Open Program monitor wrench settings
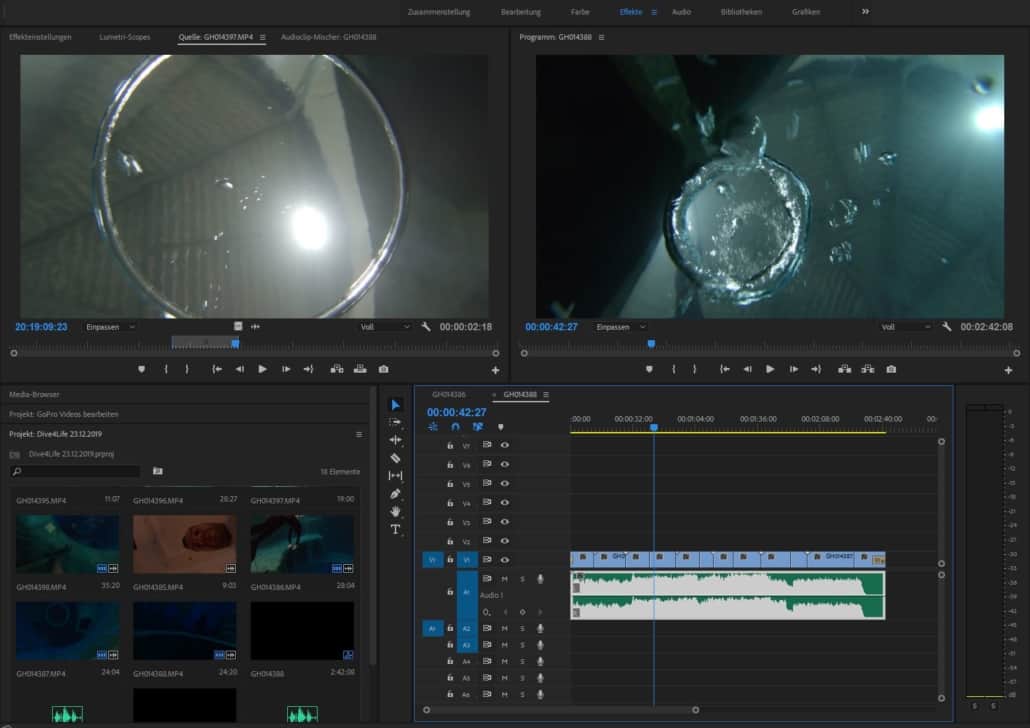1030x728 pixels. 947,327
